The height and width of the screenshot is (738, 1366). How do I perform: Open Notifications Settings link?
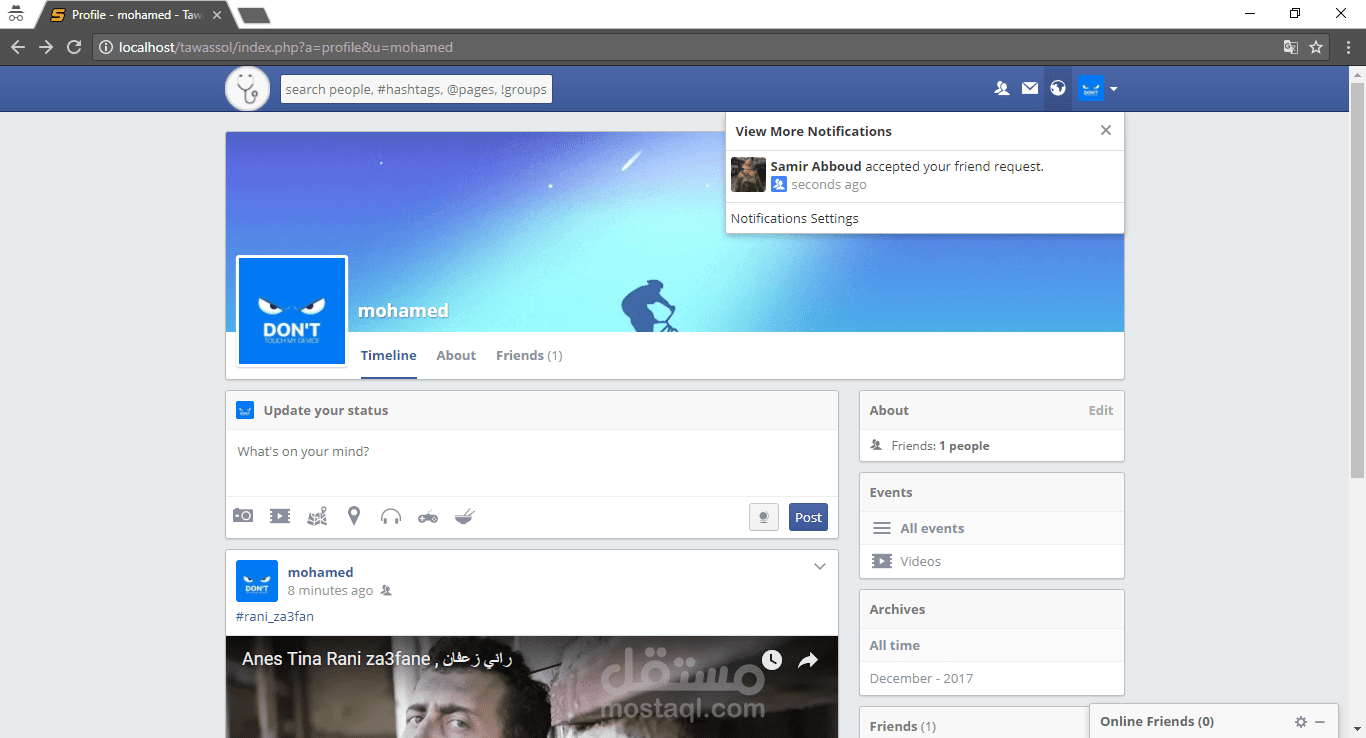click(794, 218)
